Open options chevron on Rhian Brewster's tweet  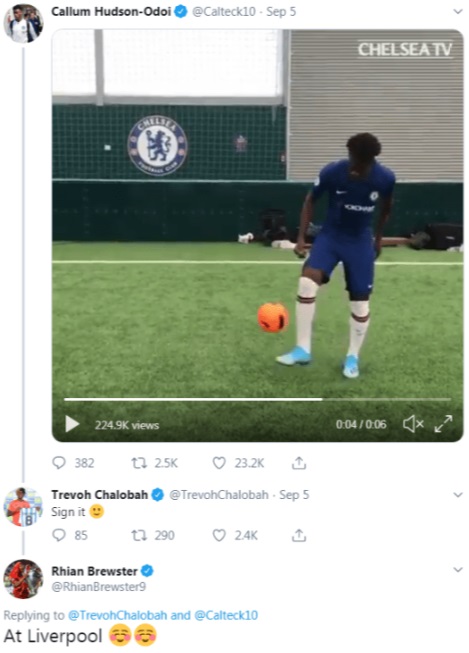coord(458,570)
